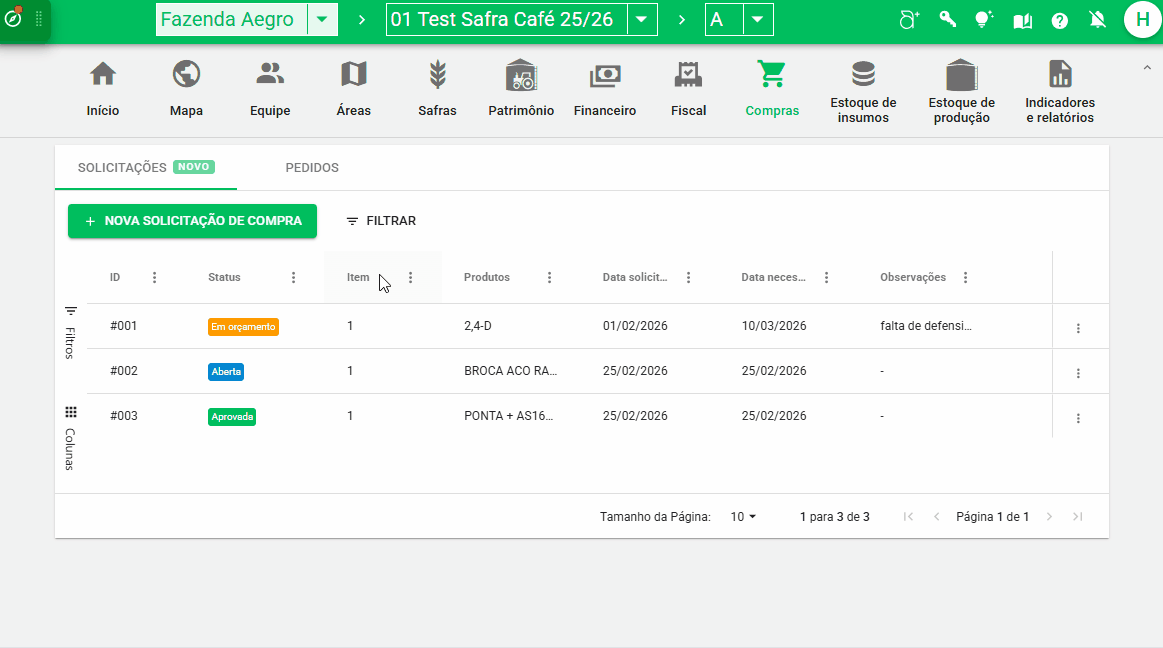The width and height of the screenshot is (1163, 648).
Task: Expand the Fazenda Aegro farm dropdown
Action: point(321,20)
